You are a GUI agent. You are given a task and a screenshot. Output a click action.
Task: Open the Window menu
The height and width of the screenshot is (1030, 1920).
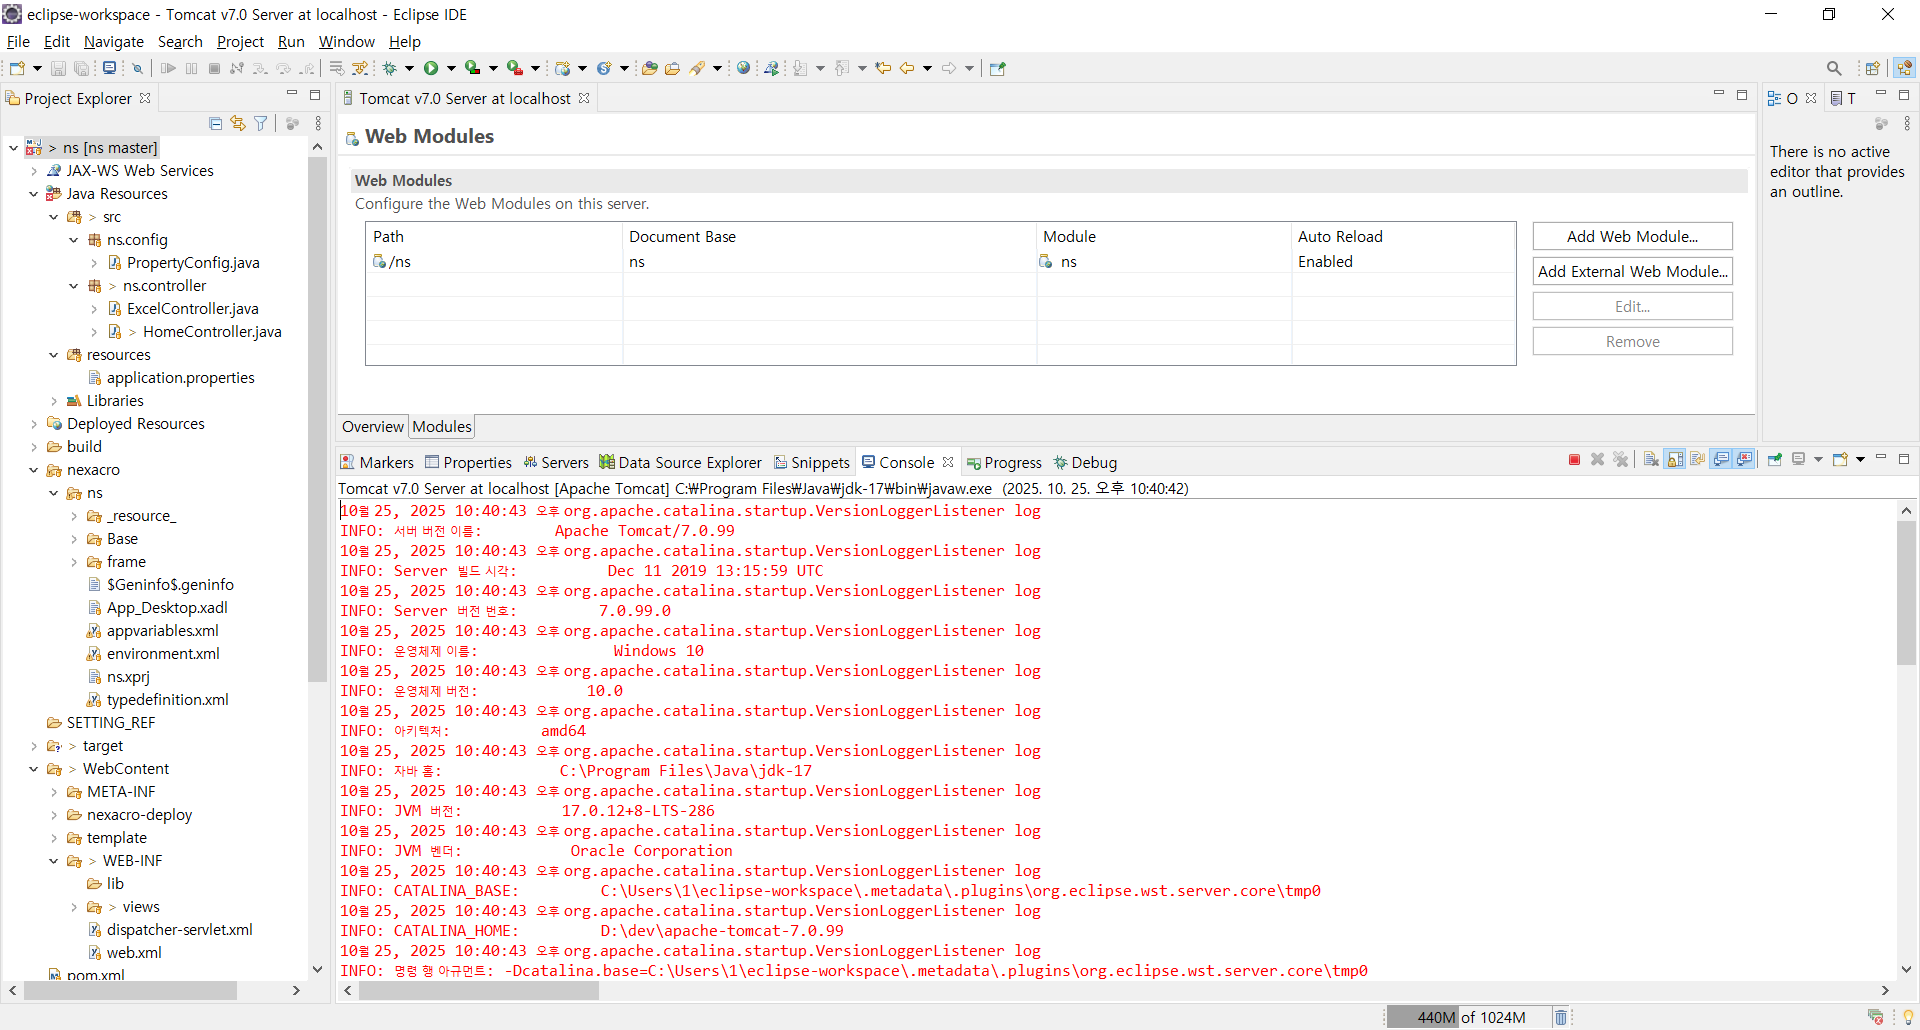(346, 41)
